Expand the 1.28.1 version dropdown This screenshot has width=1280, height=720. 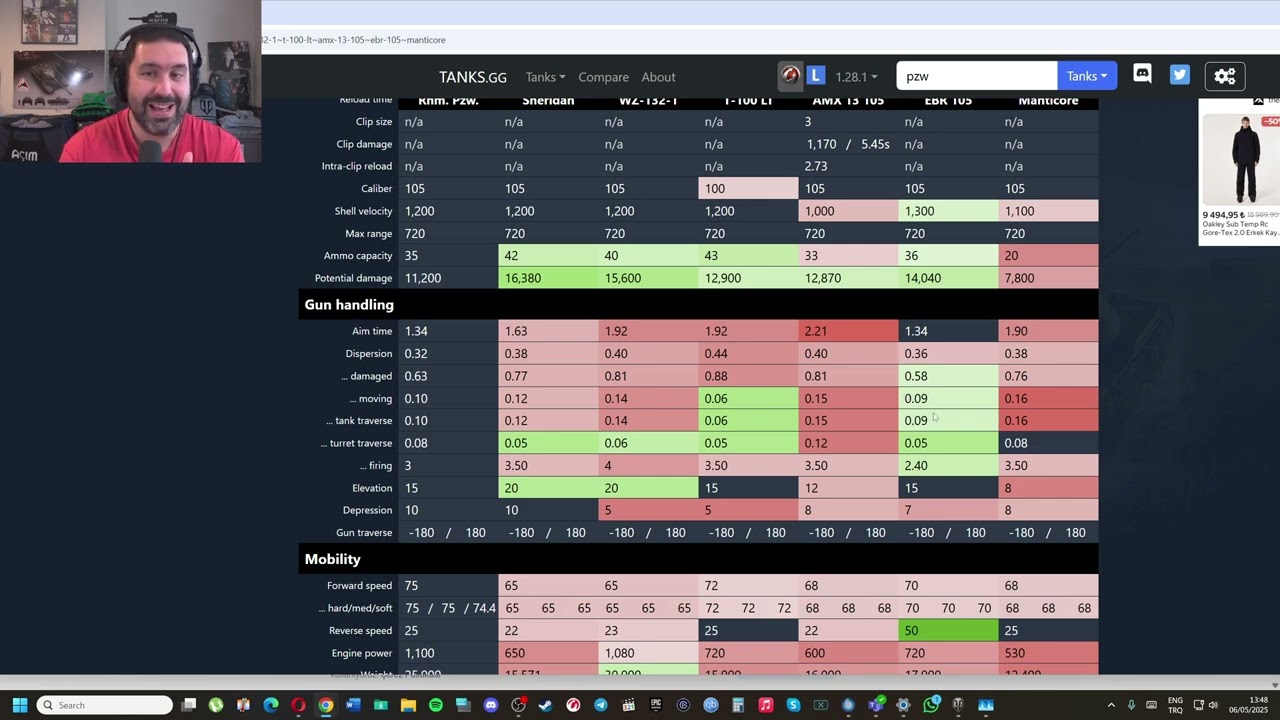(856, 77)
